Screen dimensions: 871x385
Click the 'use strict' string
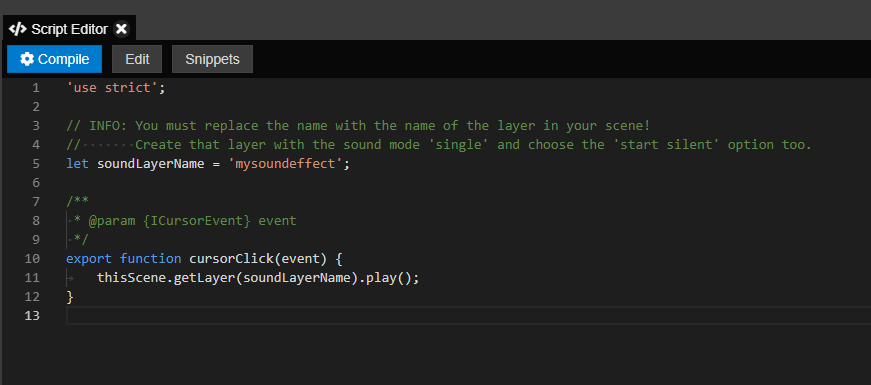[x=112, y=88]
